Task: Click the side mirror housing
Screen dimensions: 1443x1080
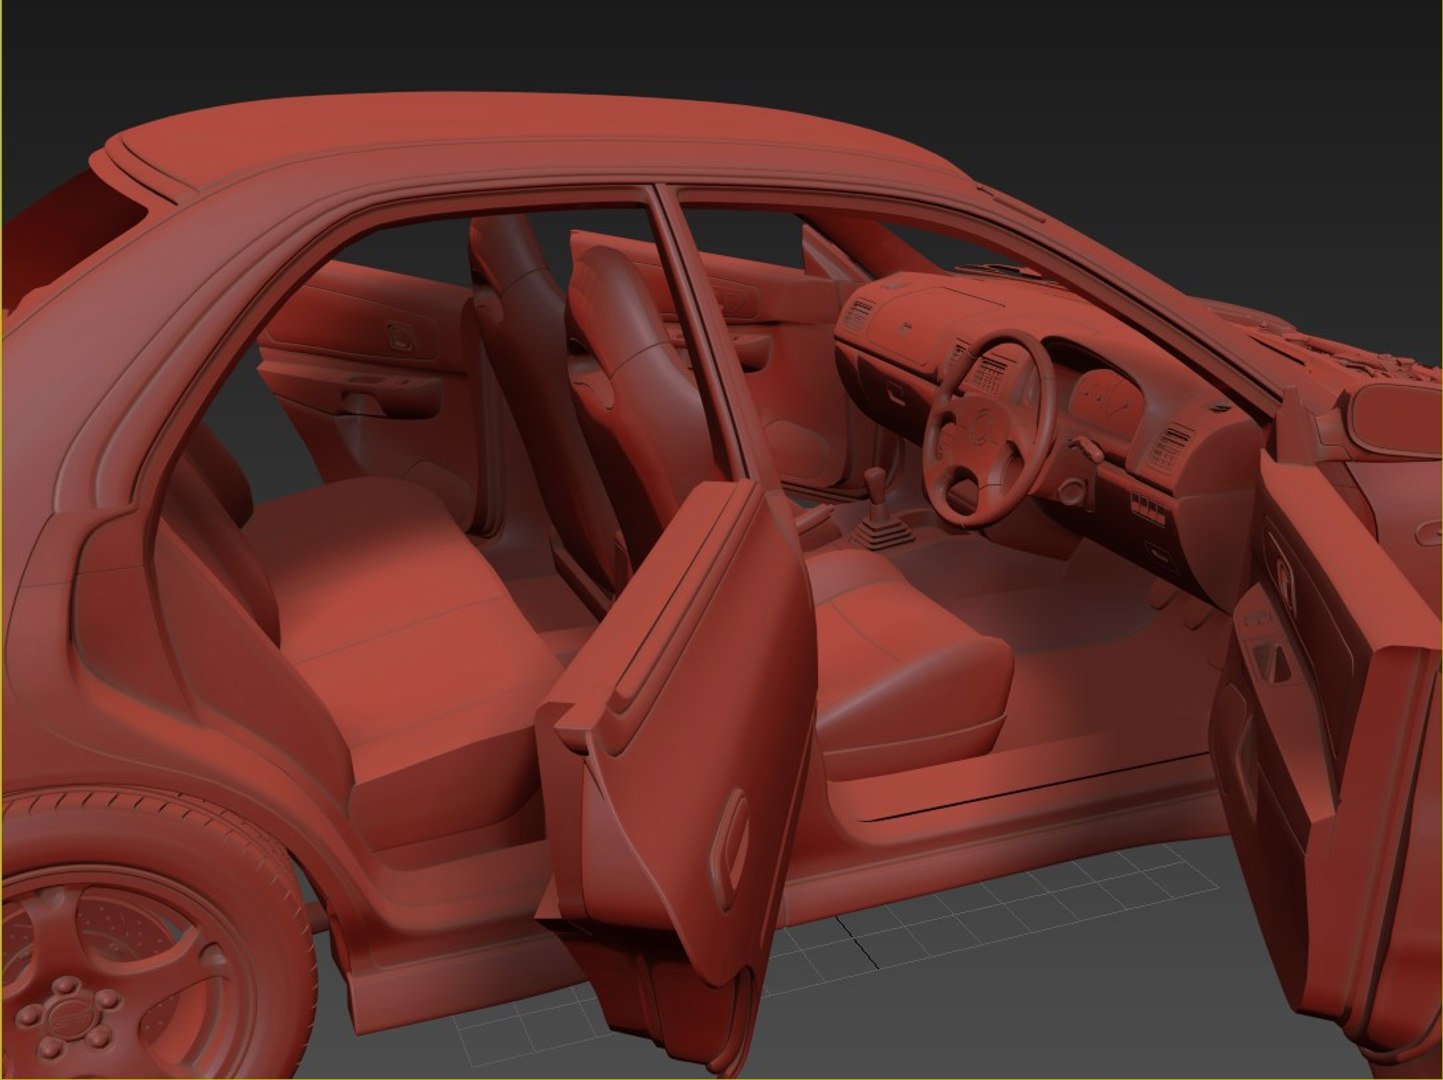Action: pos(1390,419)
